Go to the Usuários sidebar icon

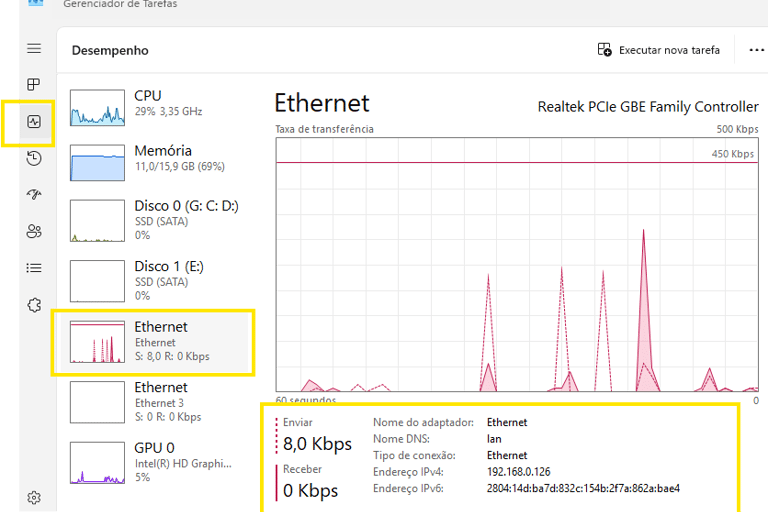(x=34, y=231)
